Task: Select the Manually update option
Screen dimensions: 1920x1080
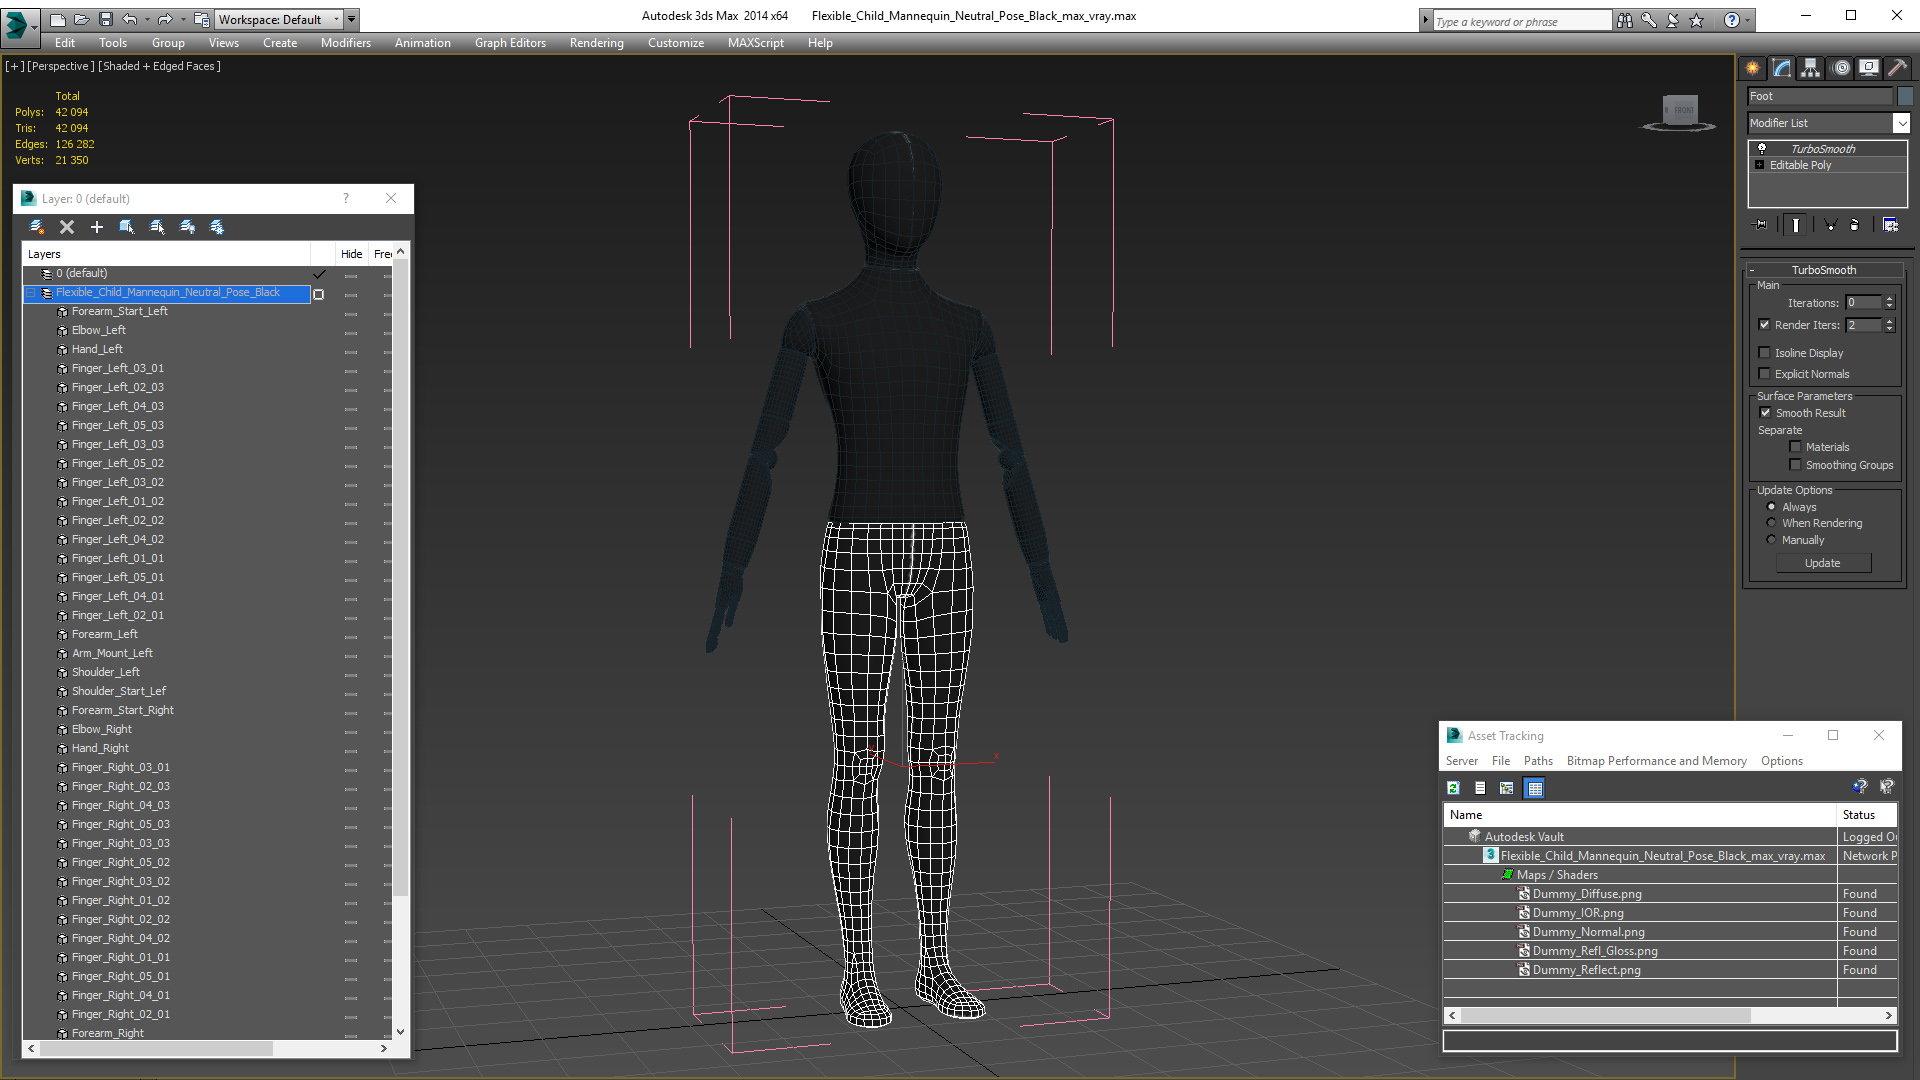Action: click(1772, 540)
